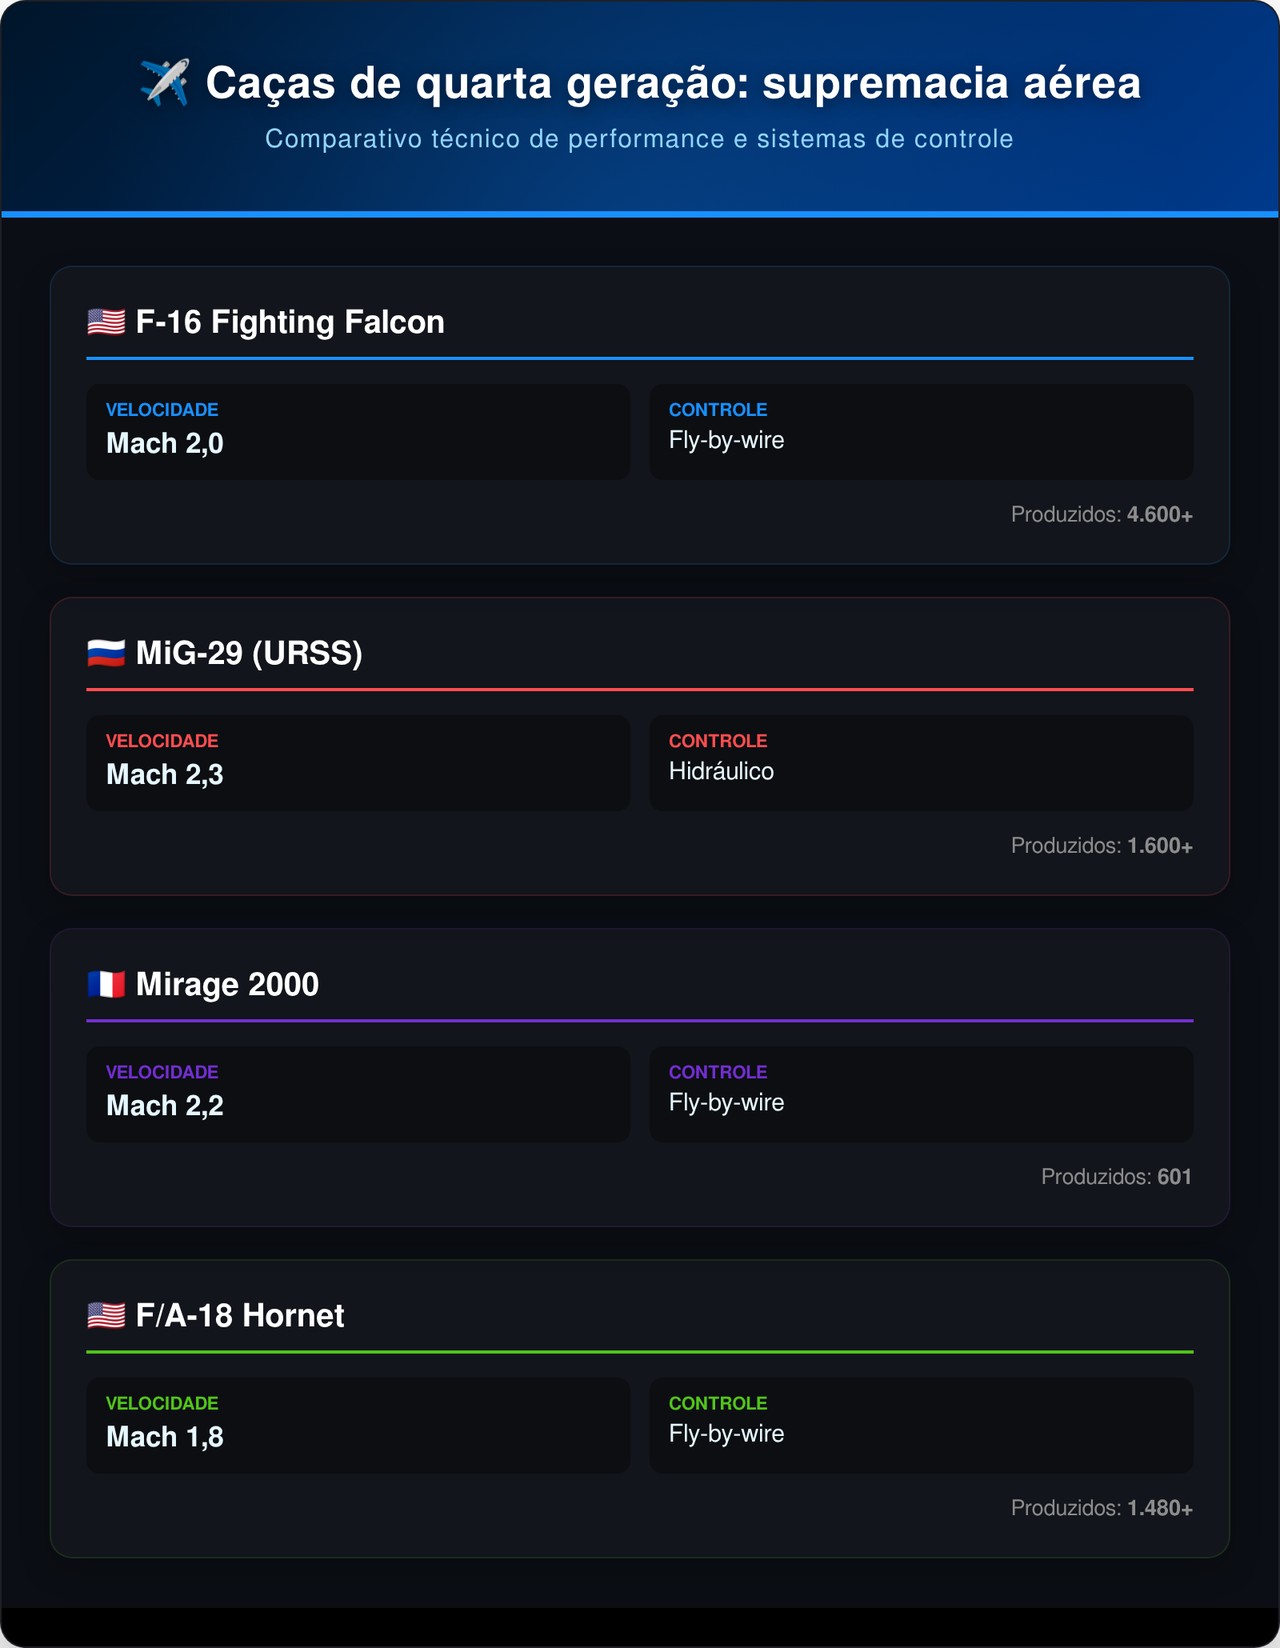
Task: Click the main page title heading
Action: pyautogui.click(x=673, y=83)
